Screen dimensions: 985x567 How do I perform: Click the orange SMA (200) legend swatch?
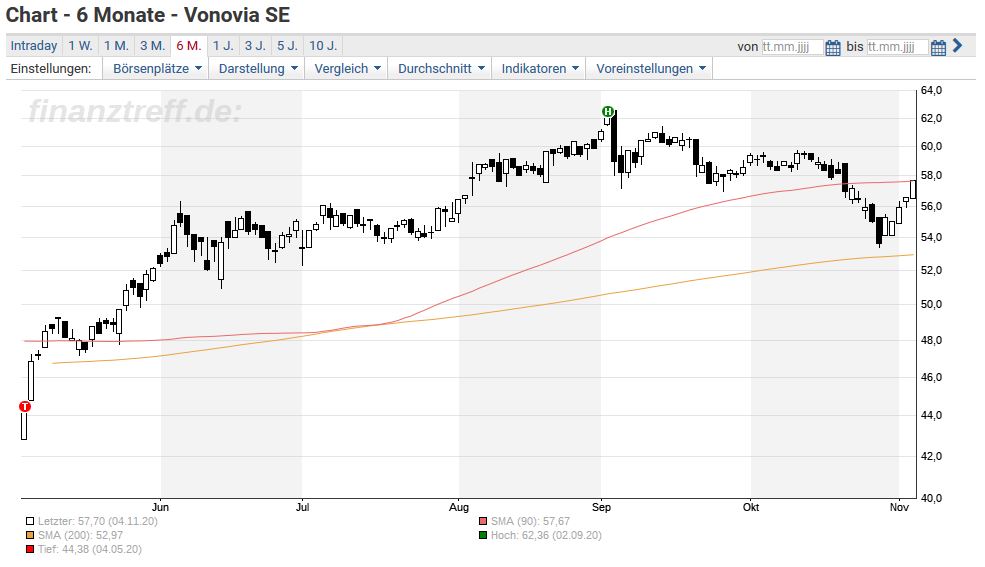click(30, 536)
